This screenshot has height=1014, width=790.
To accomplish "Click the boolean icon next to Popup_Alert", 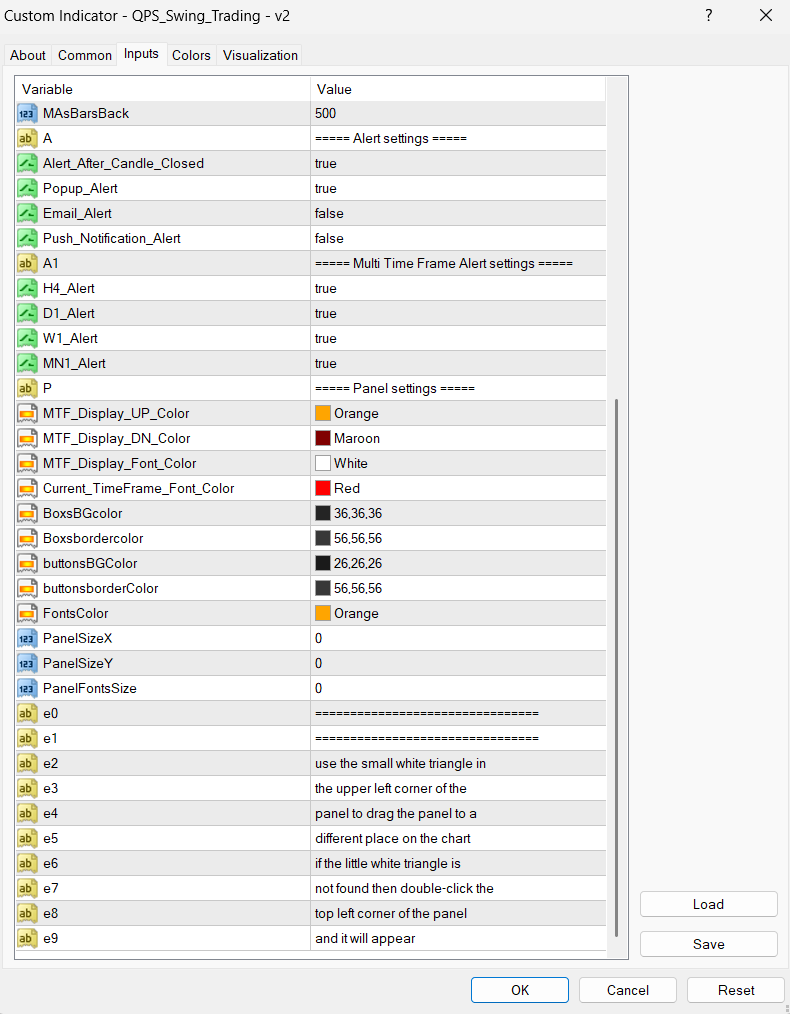I will pyautogui.click(x=27, y=188).
